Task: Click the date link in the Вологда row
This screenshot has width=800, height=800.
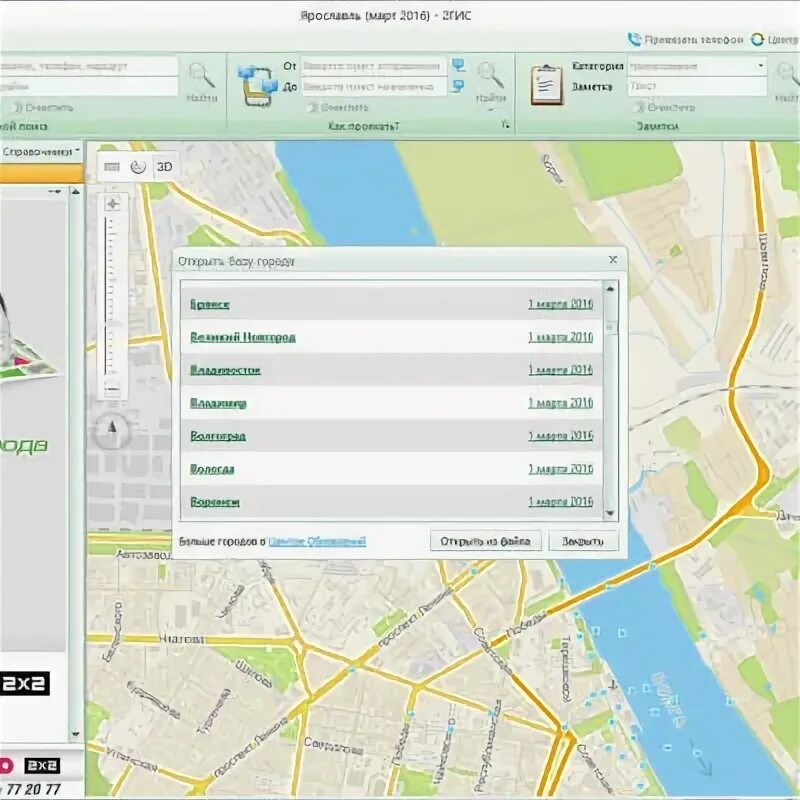Action: coord(560,469)
